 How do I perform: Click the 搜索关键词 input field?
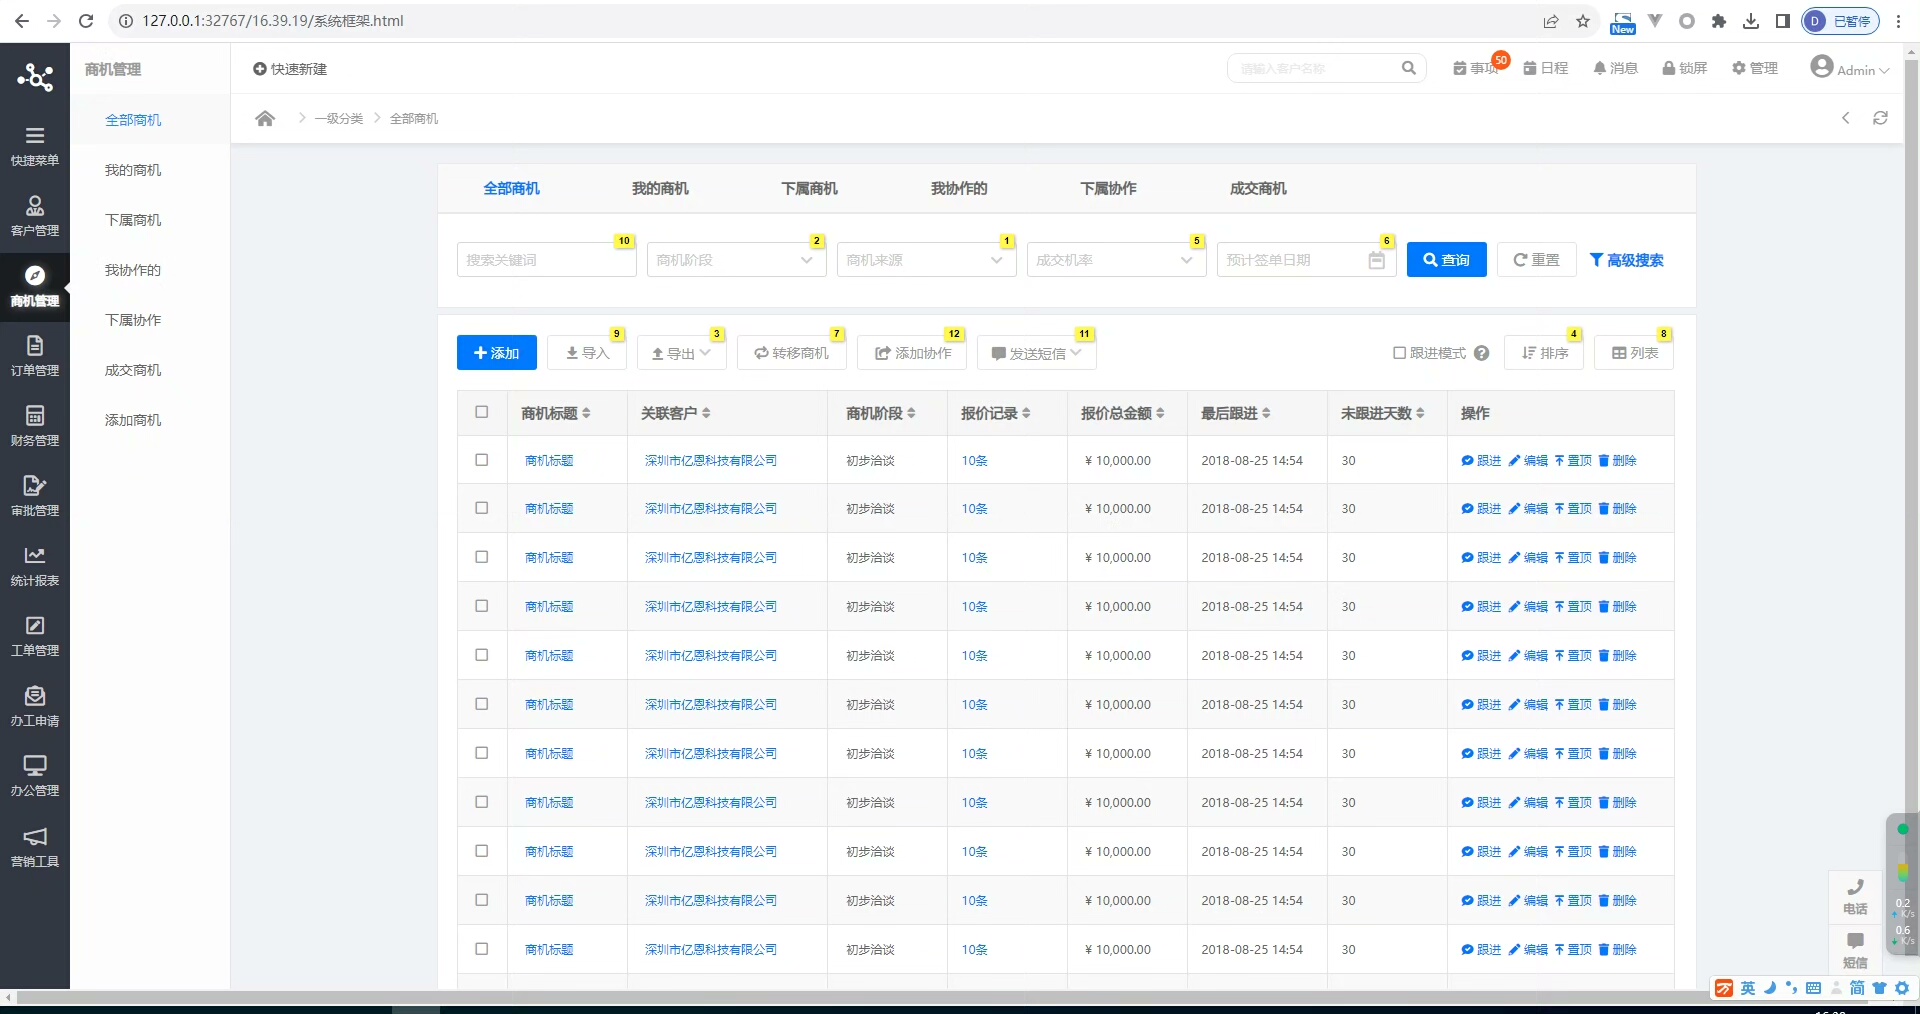pos(545,260)
